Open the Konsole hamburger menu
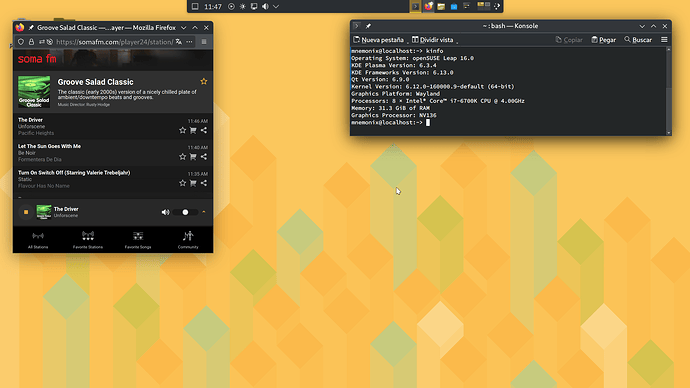 tap(664, 40)
